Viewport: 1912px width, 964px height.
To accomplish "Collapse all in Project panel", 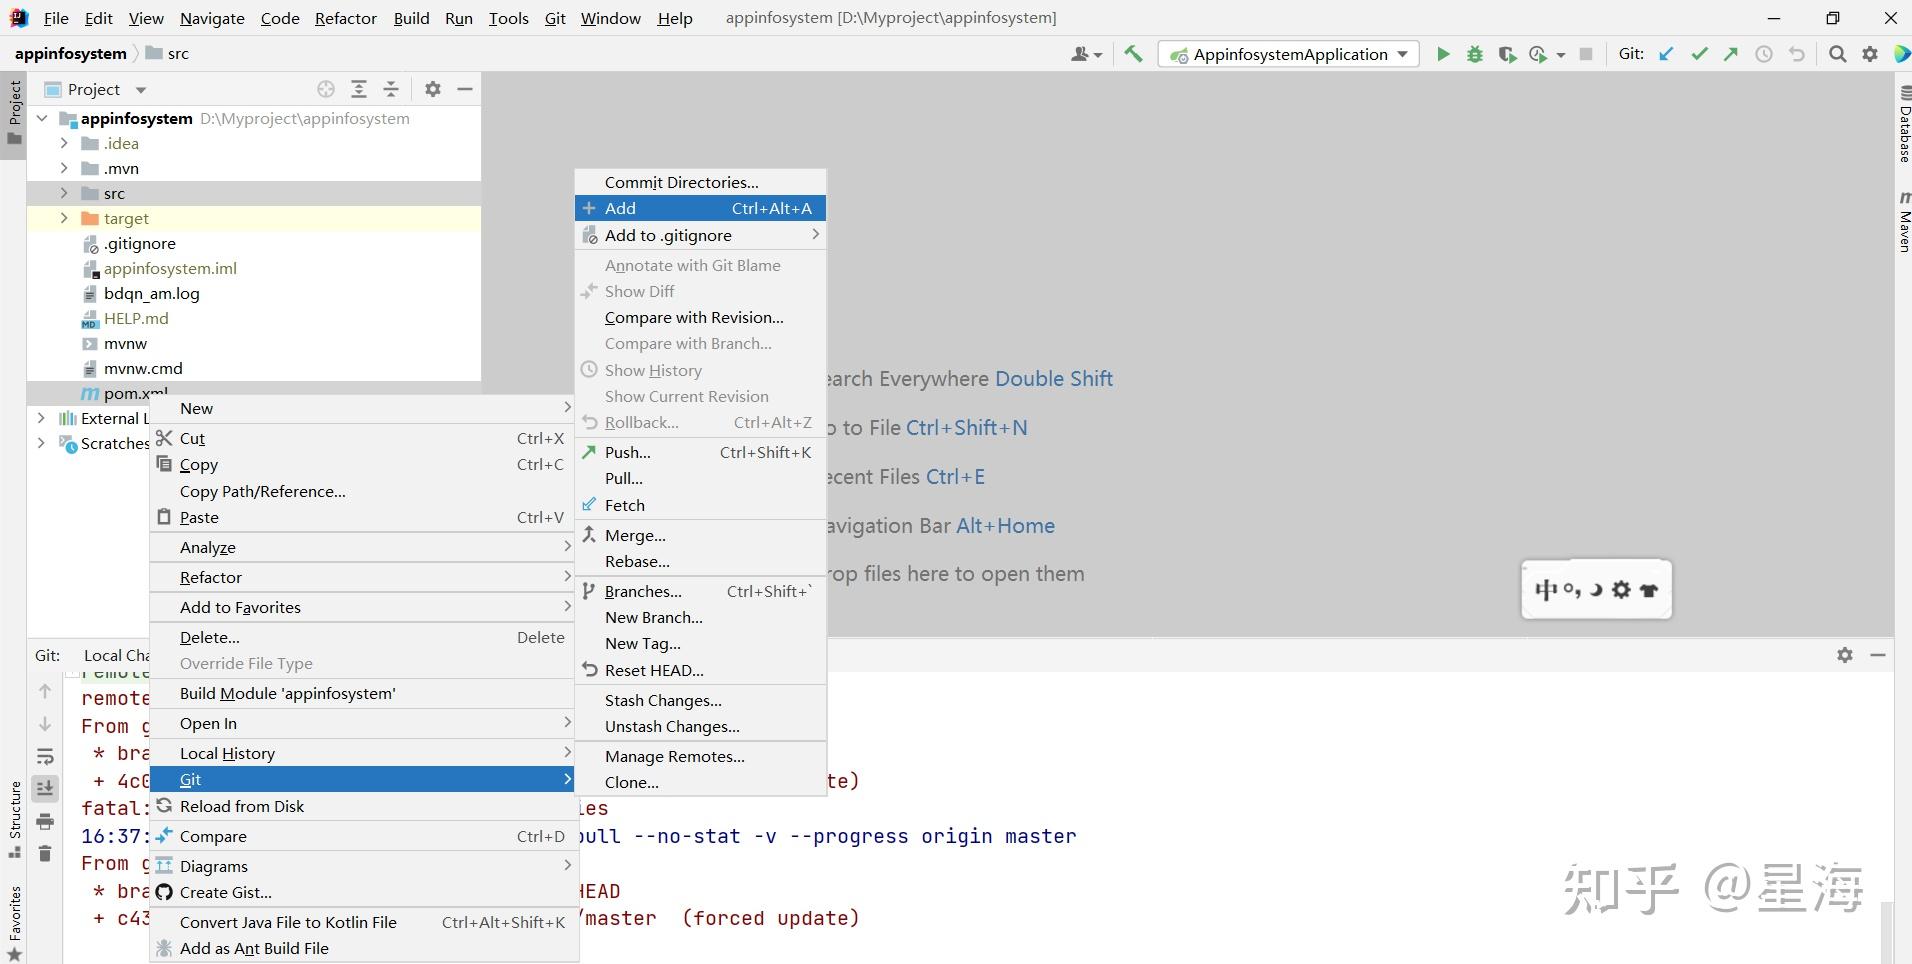I will point(391,89).
